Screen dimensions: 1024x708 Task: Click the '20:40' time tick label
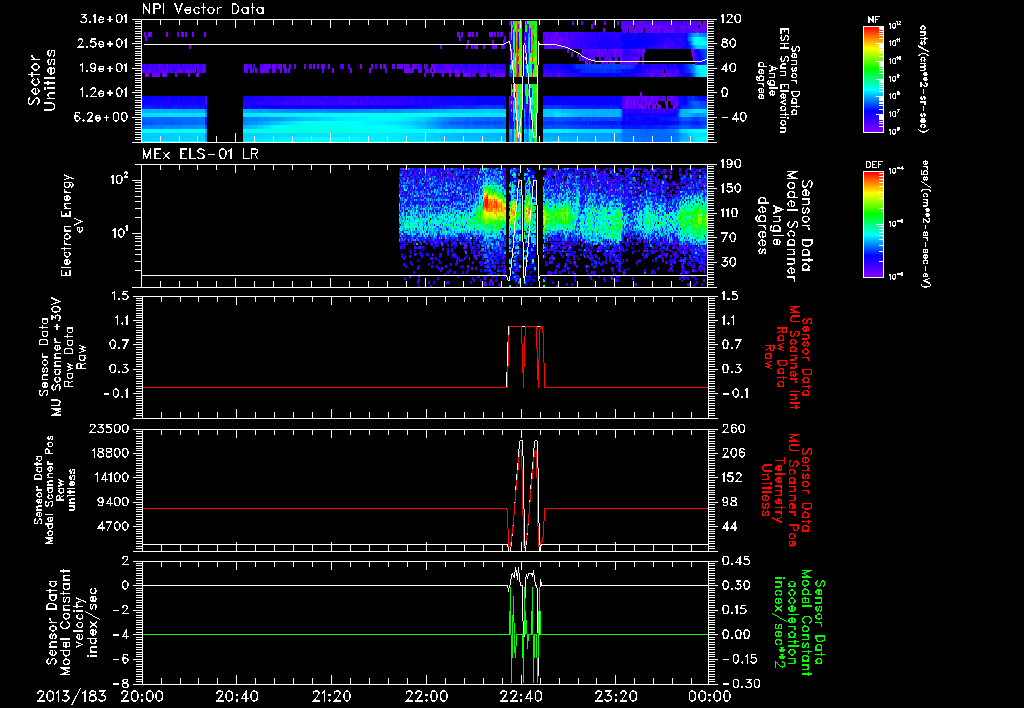click(237, 696)
